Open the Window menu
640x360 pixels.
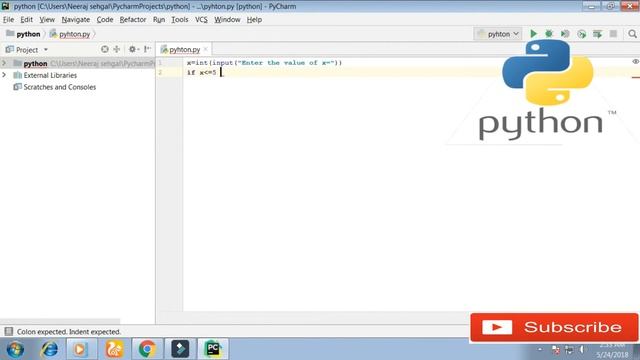(227, 20)
